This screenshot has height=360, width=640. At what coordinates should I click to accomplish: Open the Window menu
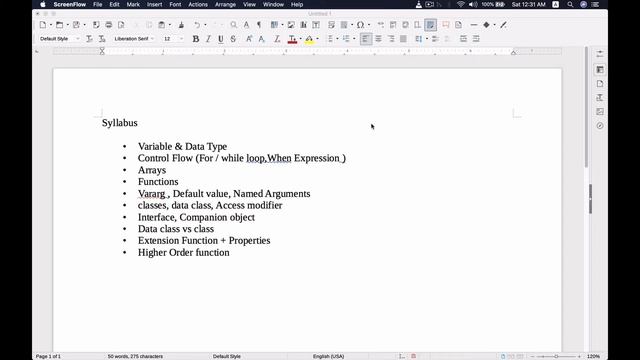[x=273, y=4]
